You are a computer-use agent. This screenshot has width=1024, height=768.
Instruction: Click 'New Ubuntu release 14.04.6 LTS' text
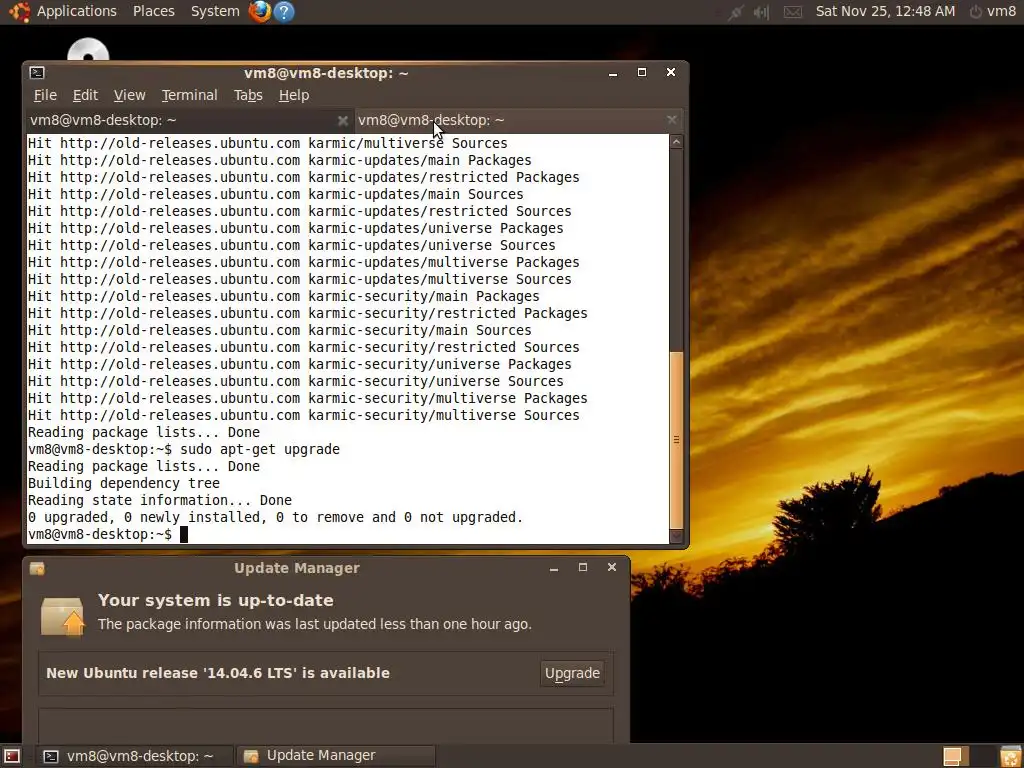click(218, 673)
